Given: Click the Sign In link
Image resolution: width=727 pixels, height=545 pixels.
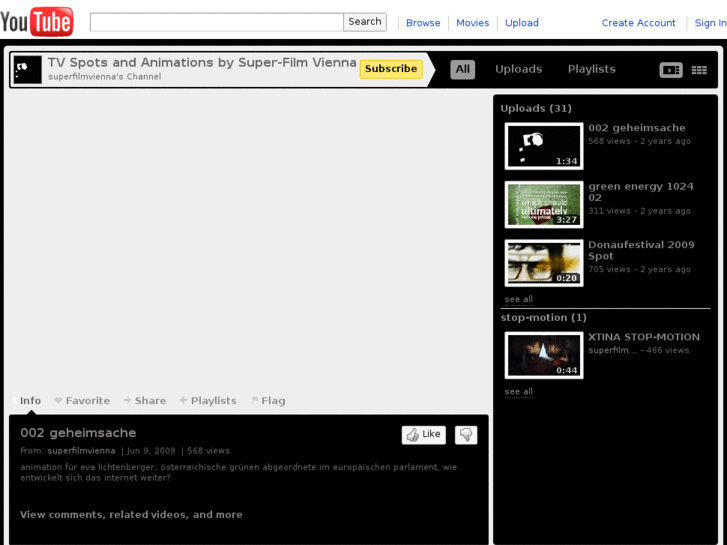Looking at the screenshot, I should coord(710,23).
